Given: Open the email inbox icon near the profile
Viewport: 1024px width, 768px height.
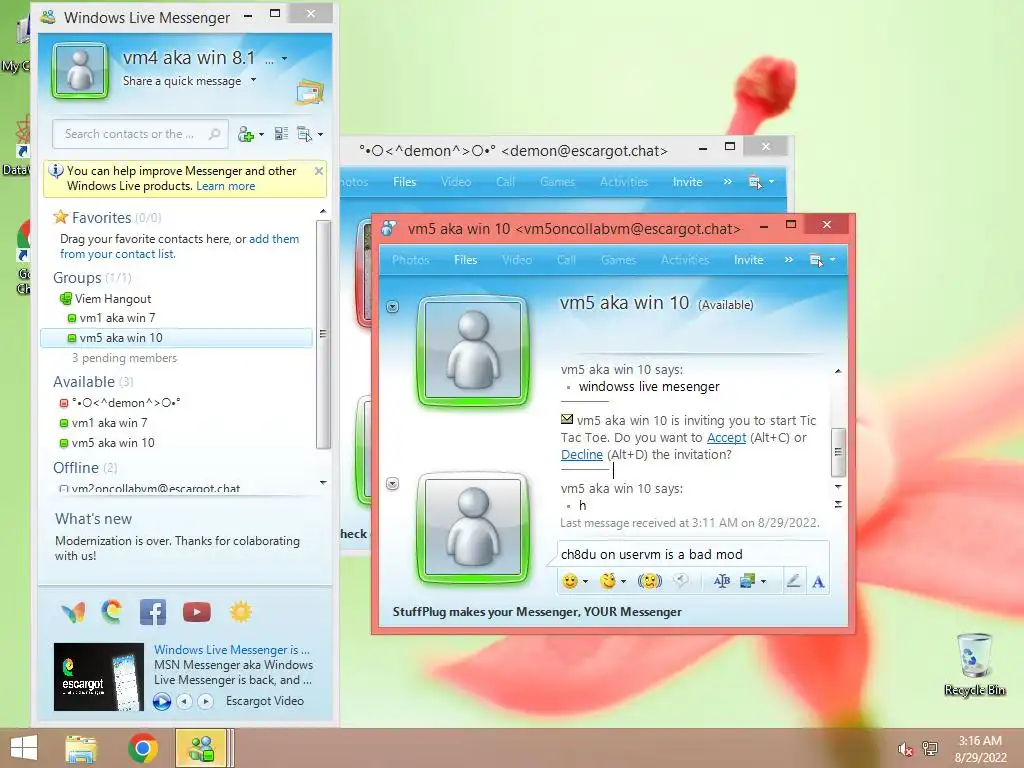Looking at the screenshot, I should (x=310, y=92).
